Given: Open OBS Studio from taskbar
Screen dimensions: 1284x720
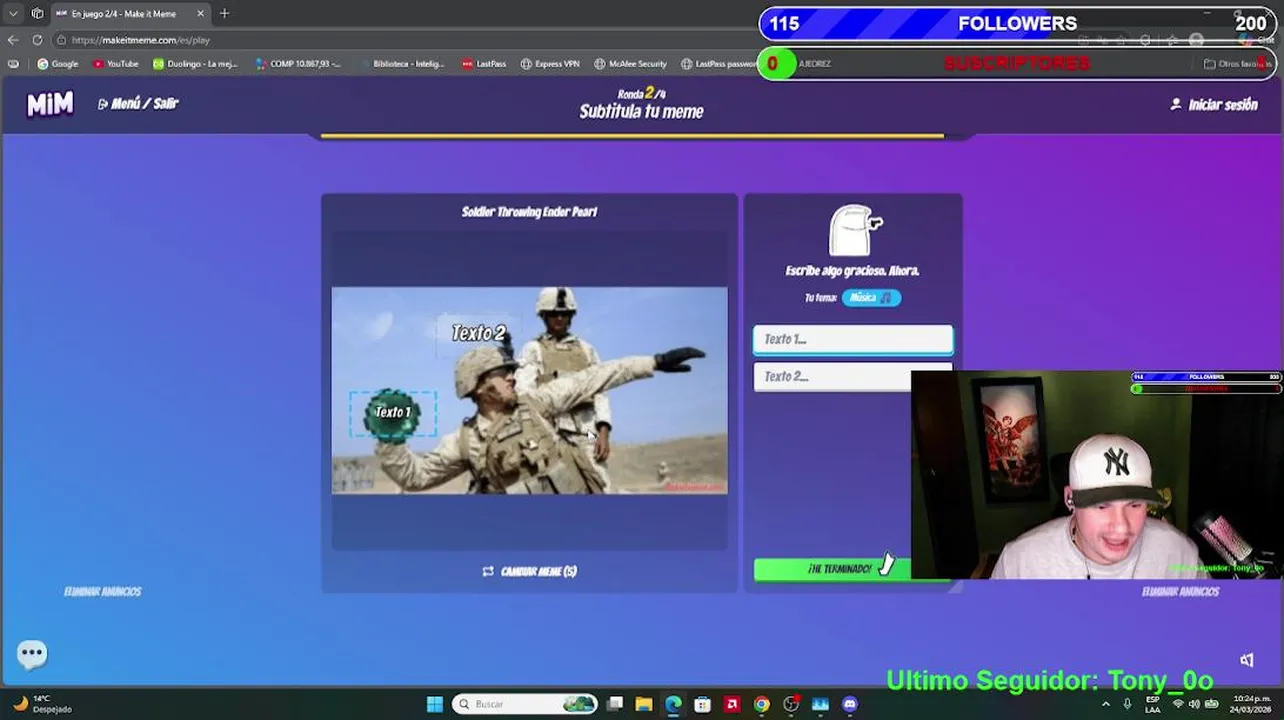Looking at the screenshot, I should click(791, 704).
